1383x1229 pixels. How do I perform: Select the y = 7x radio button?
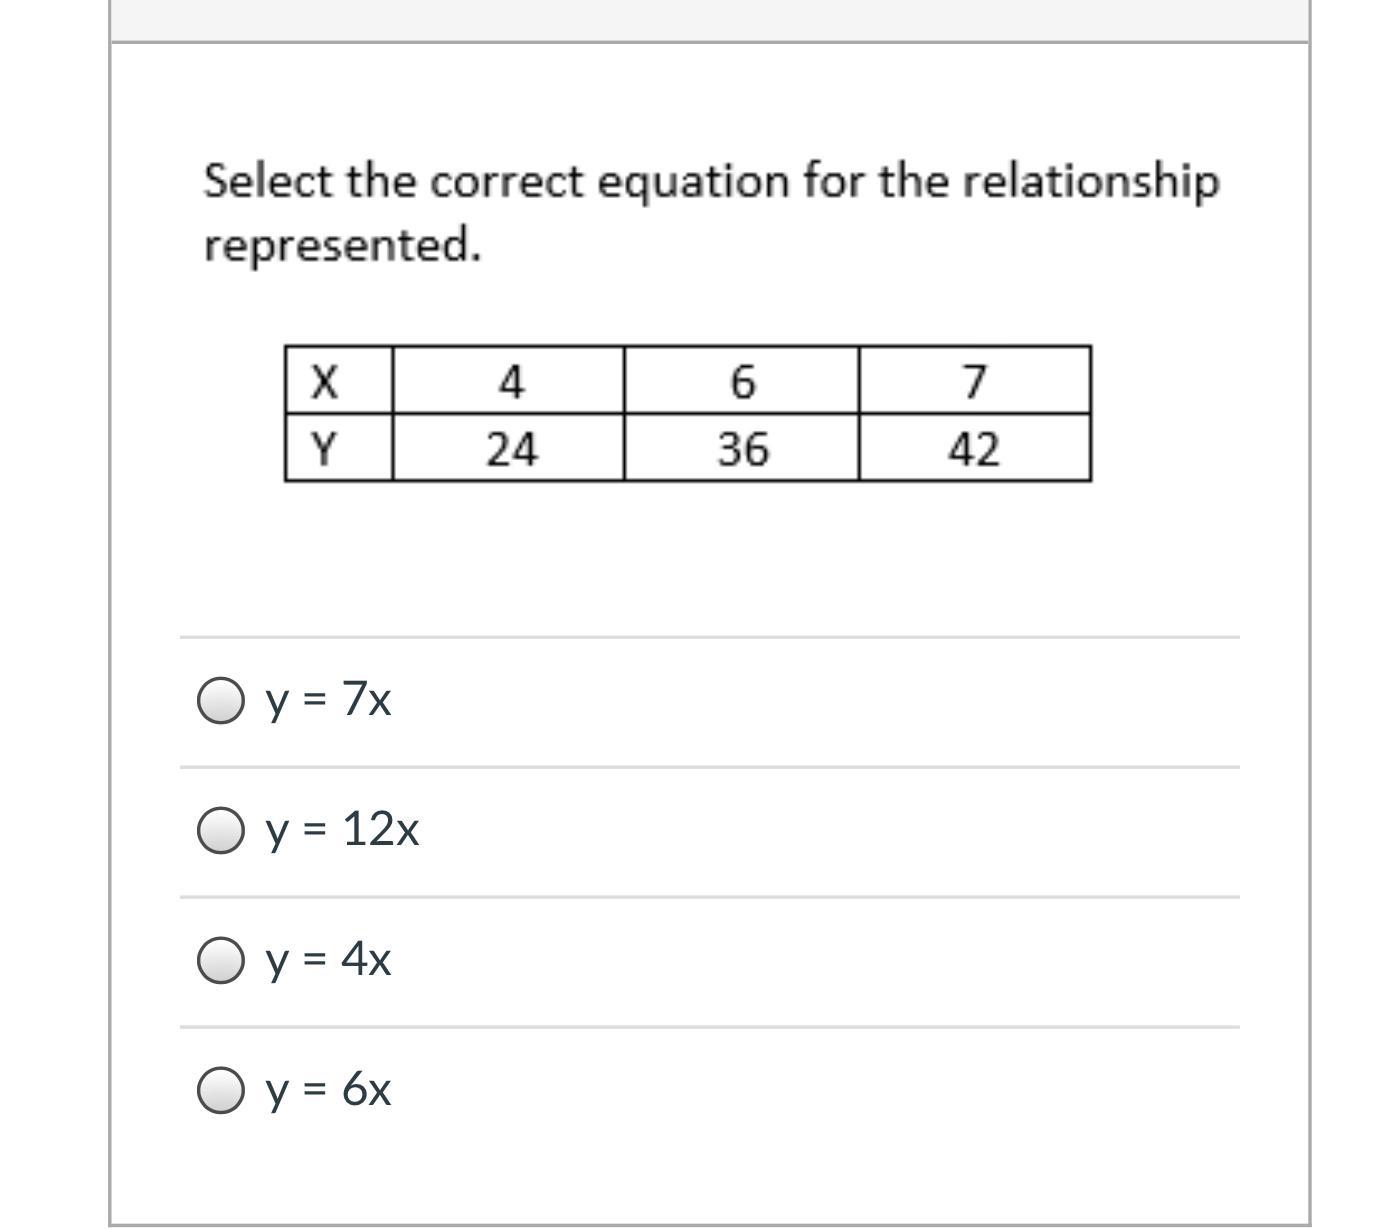tap(220, 700)
